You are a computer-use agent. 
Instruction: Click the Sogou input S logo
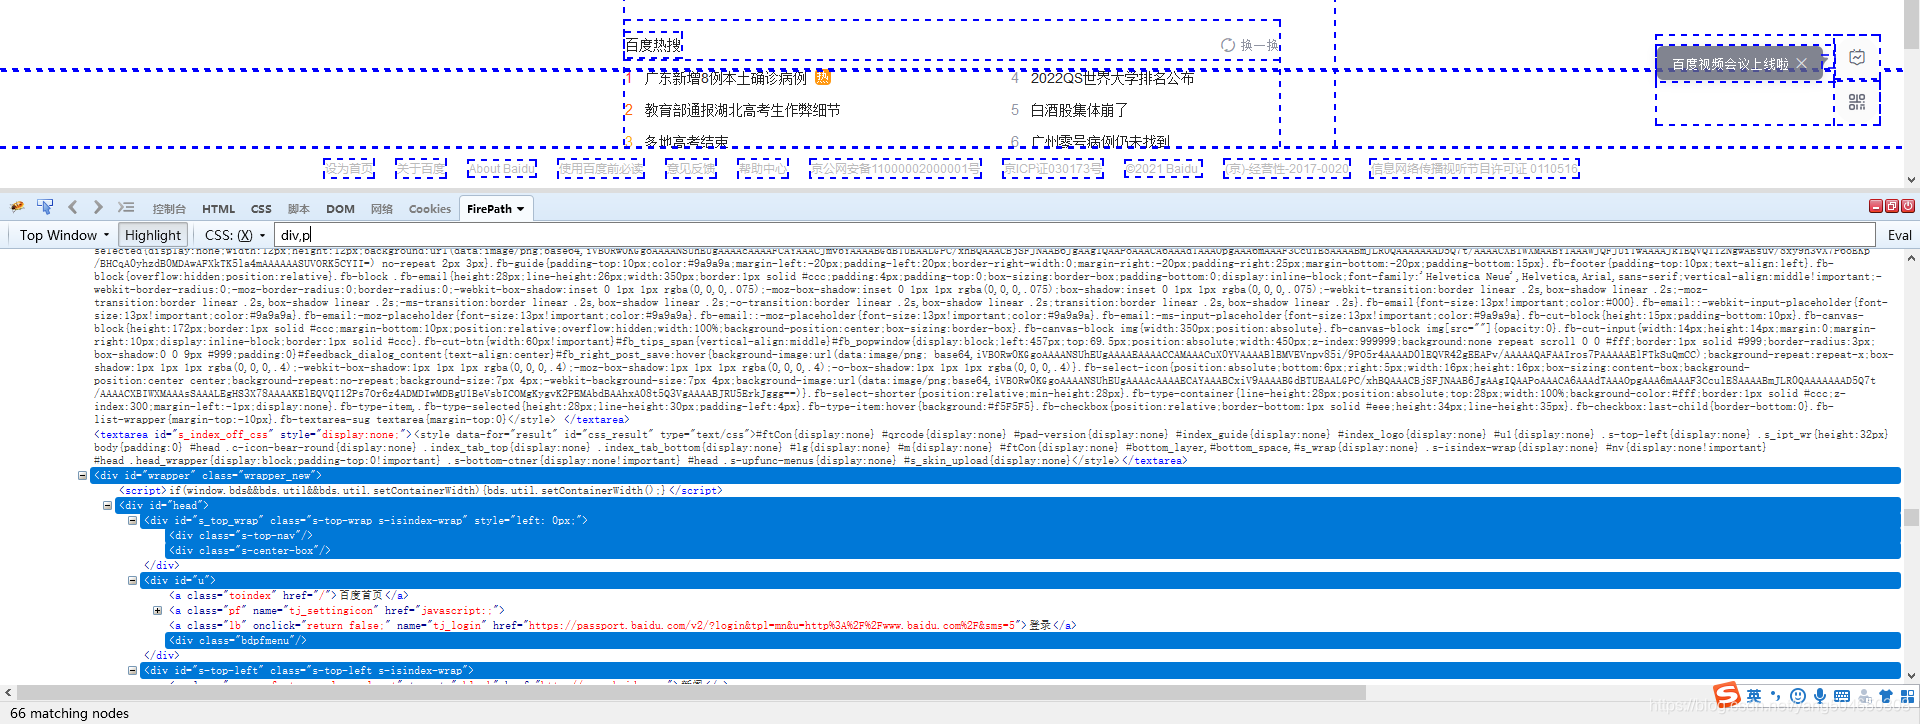(x=1727, y=694)
